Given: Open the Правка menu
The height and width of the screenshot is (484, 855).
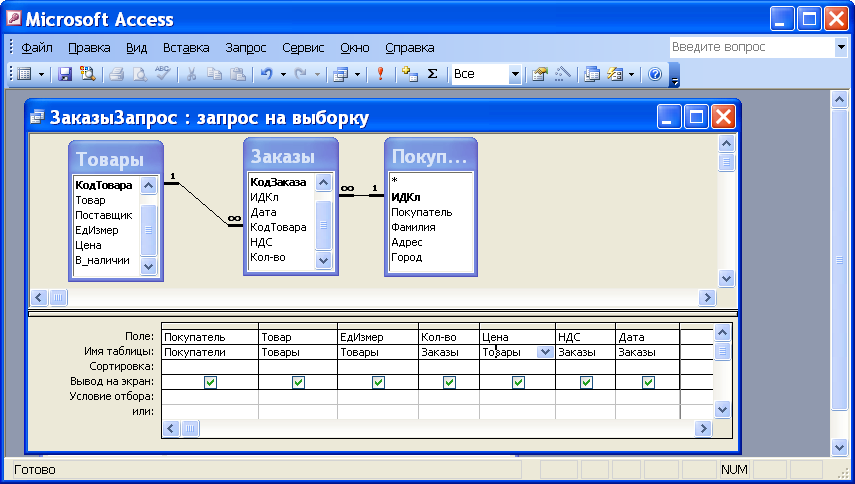Looking at the screenshot, I should (89, 48).
